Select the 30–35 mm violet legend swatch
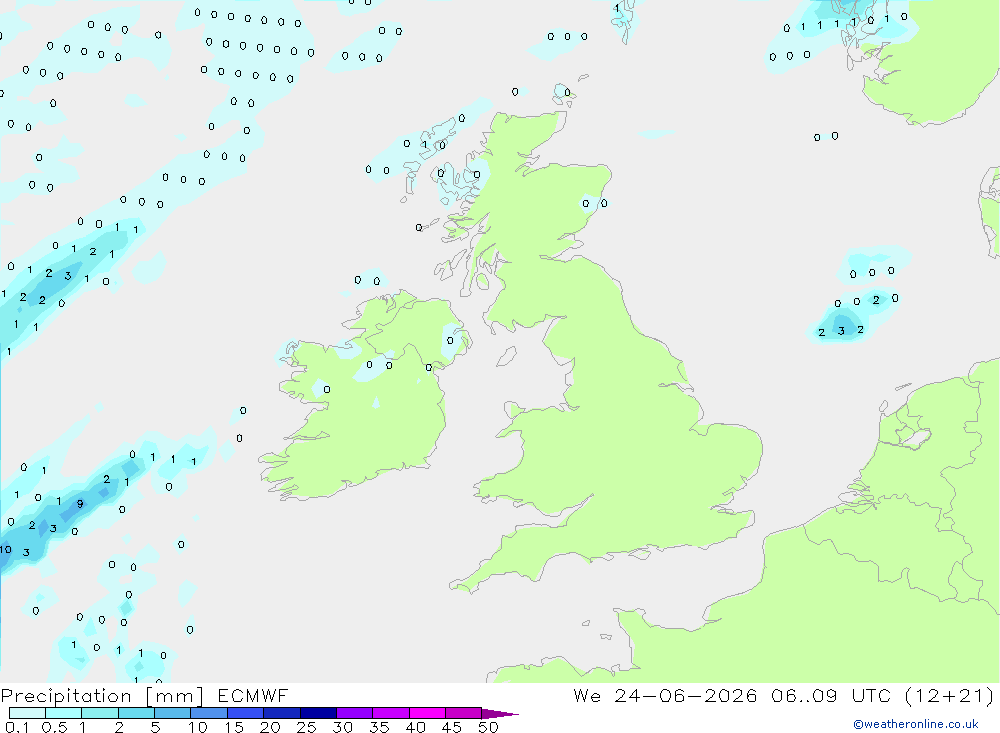This screenshot has height=733, width=1000. pyautogui.click(x=355, y=713)
